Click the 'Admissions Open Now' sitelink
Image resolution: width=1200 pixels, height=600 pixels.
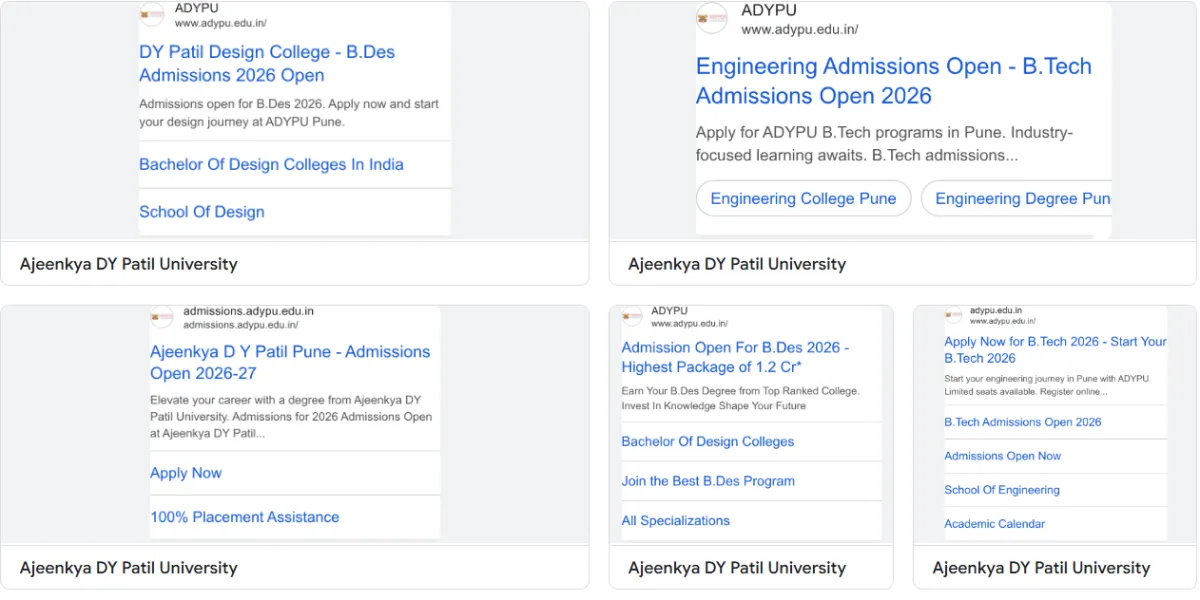(x=1002, y=456)
